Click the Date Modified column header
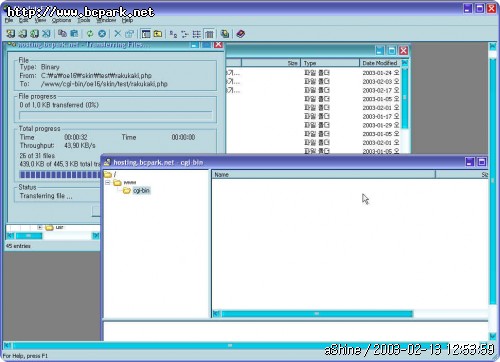Image resolution: width=500 pixels, height=362 pixels. pyautogui.click(x=380, y=63)
